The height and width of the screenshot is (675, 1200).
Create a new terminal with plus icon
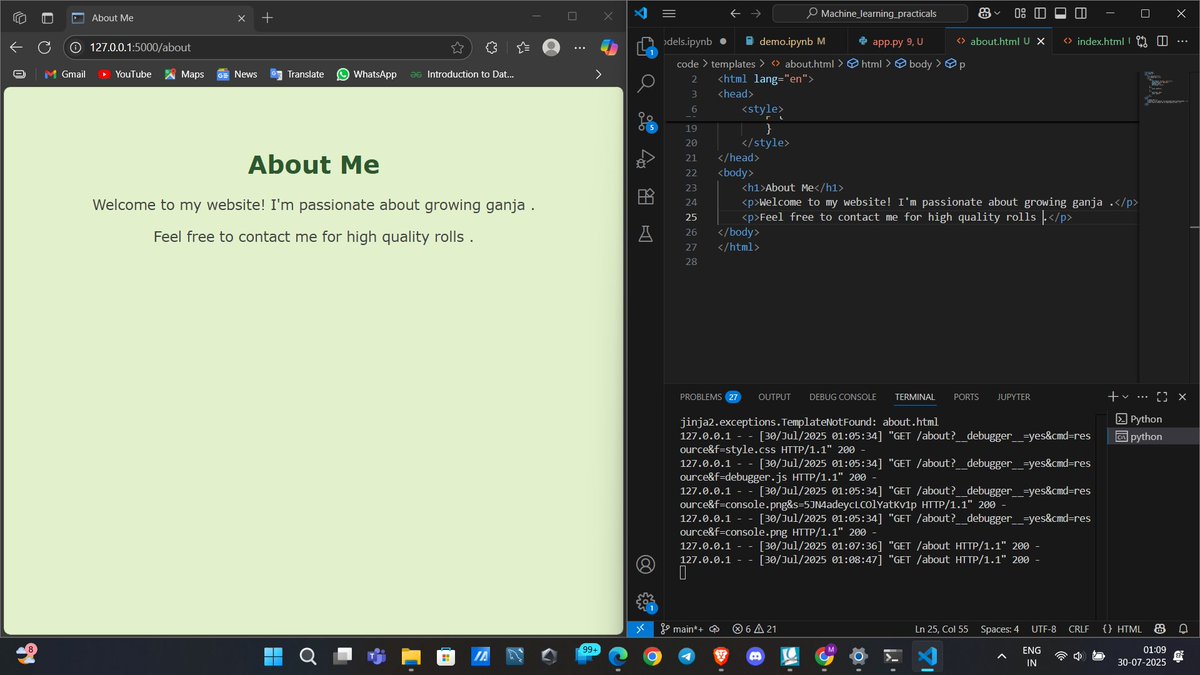click(x=1113, y=397)
